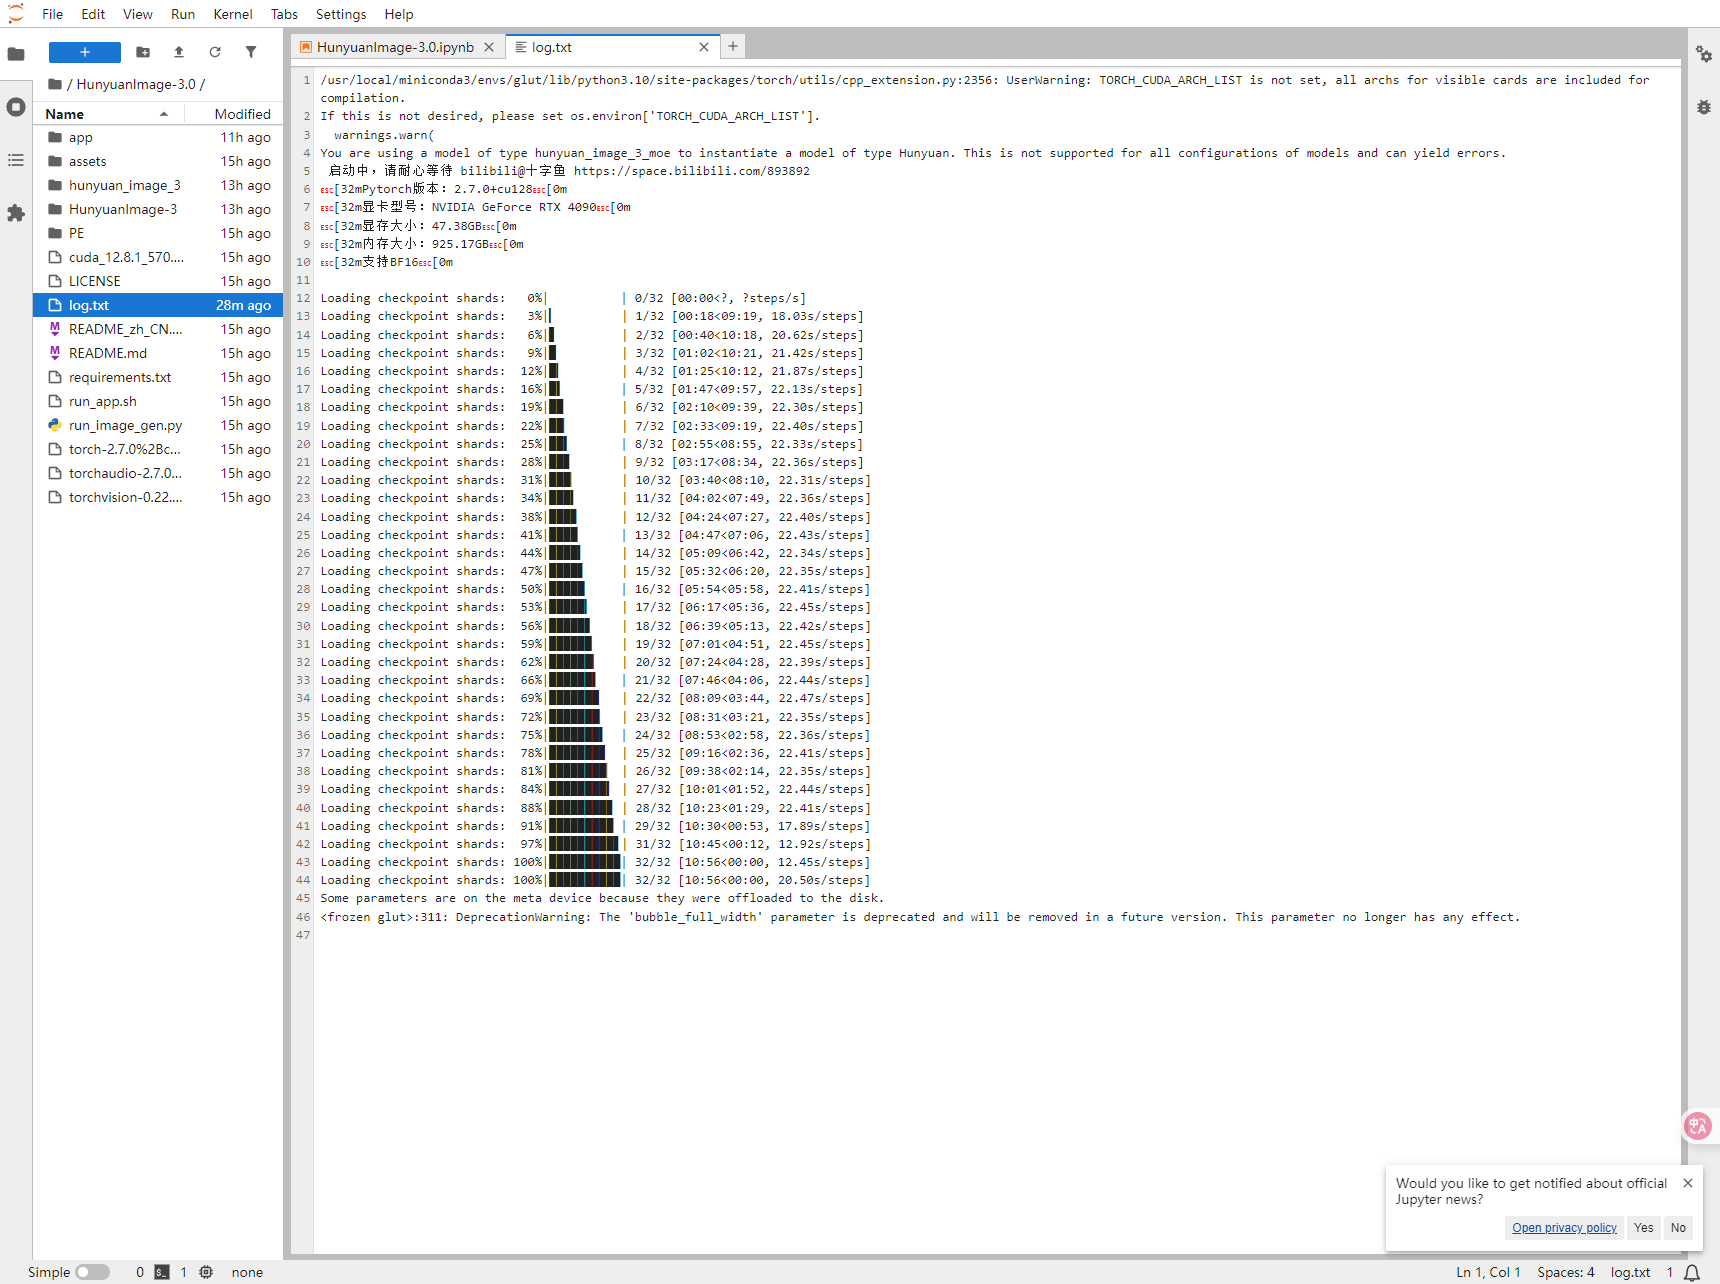This screenshot has height=1284, width=1720.
Task: Open the Extension Manager puzzle icon
Action: click(x=16, y=213)
